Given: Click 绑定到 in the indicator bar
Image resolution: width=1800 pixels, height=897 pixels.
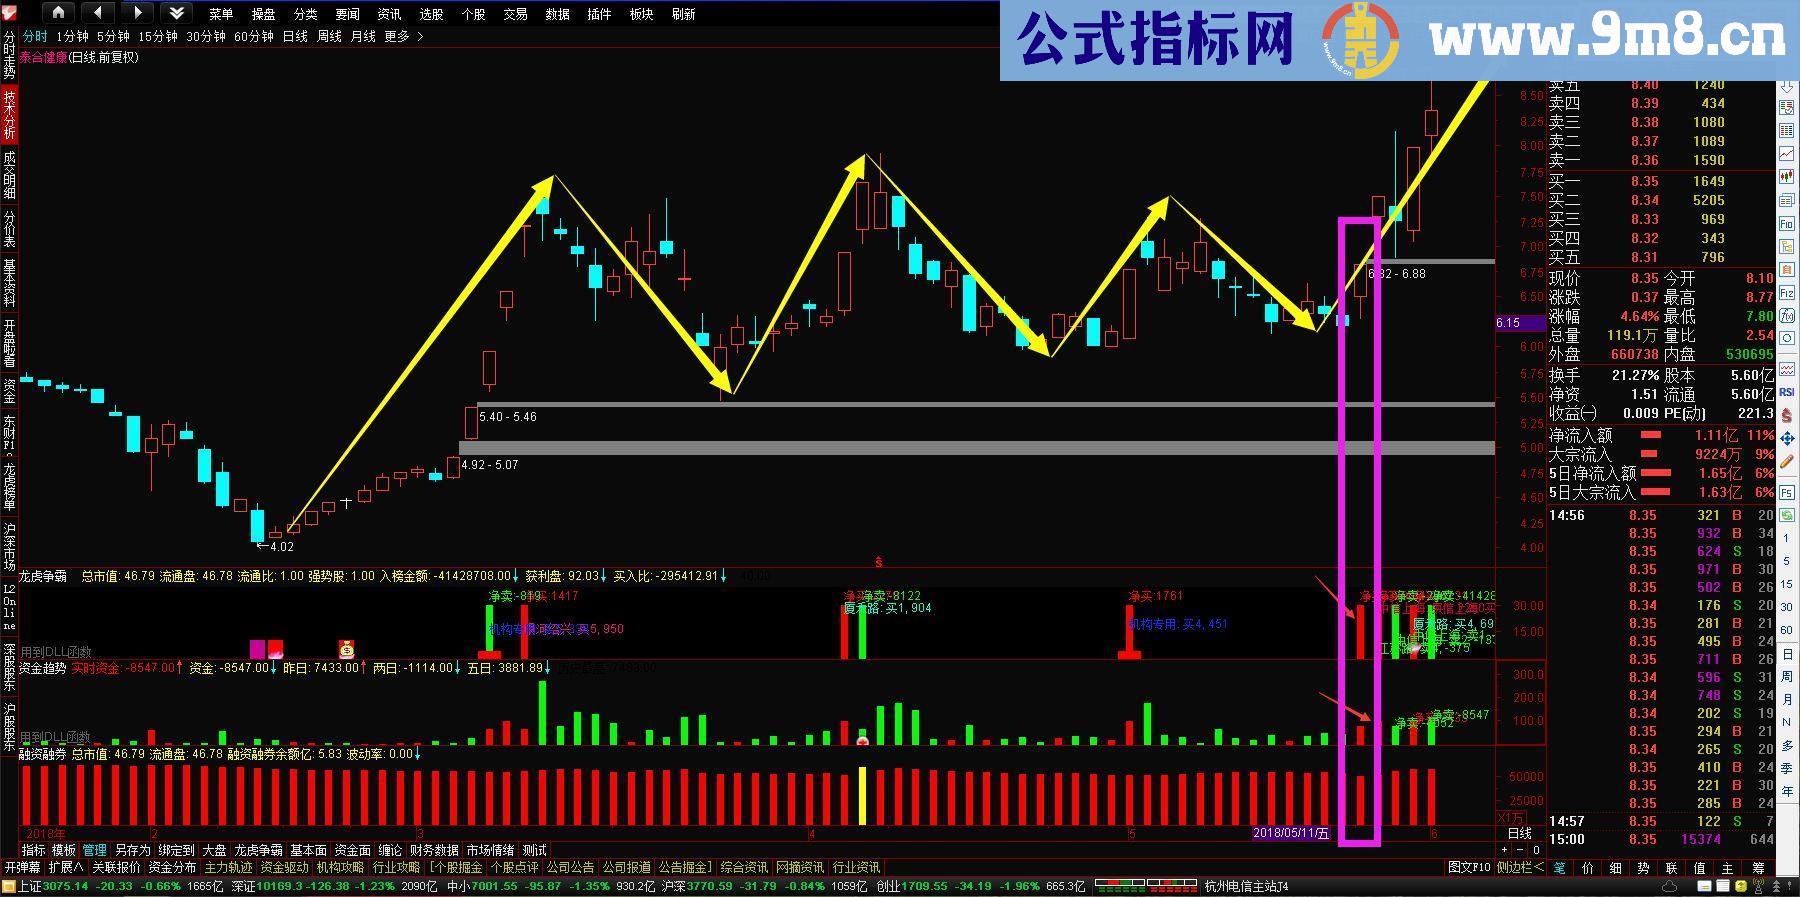Looking at the screenshot, I should [176, 850].
